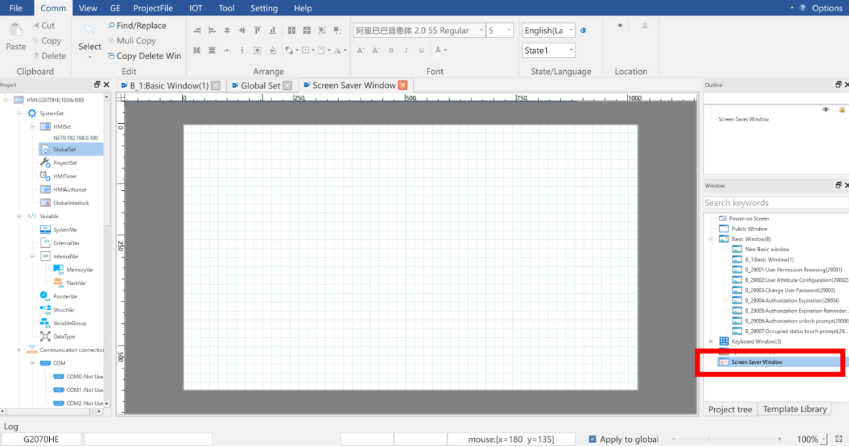Click the Copy Delete Win button
Viewport: 849px width, 447px height.
pos(144,56)
